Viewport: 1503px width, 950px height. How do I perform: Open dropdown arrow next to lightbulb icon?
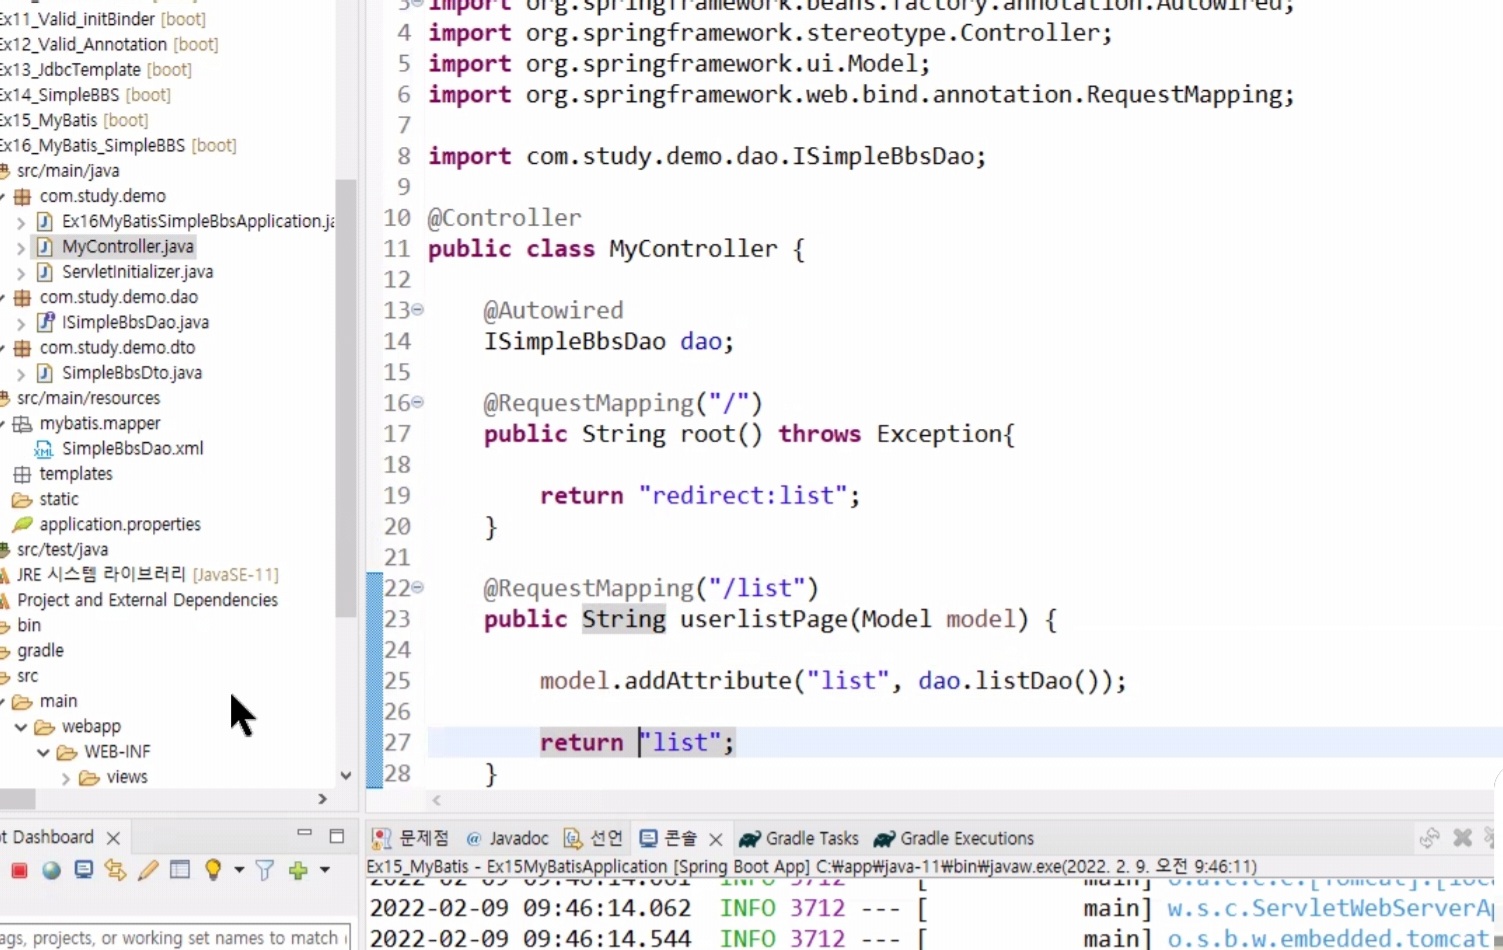coord(239,870)
